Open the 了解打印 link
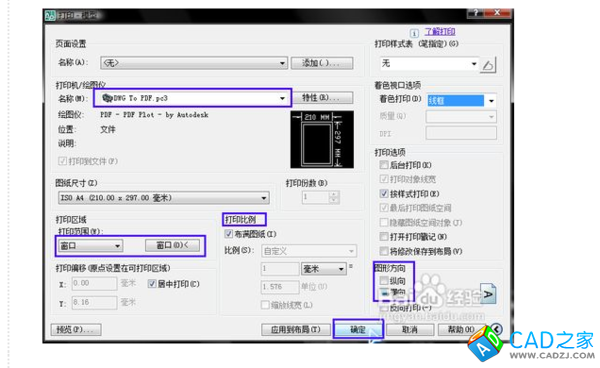Viewport: 600px width, 368px height. [440, 32]
